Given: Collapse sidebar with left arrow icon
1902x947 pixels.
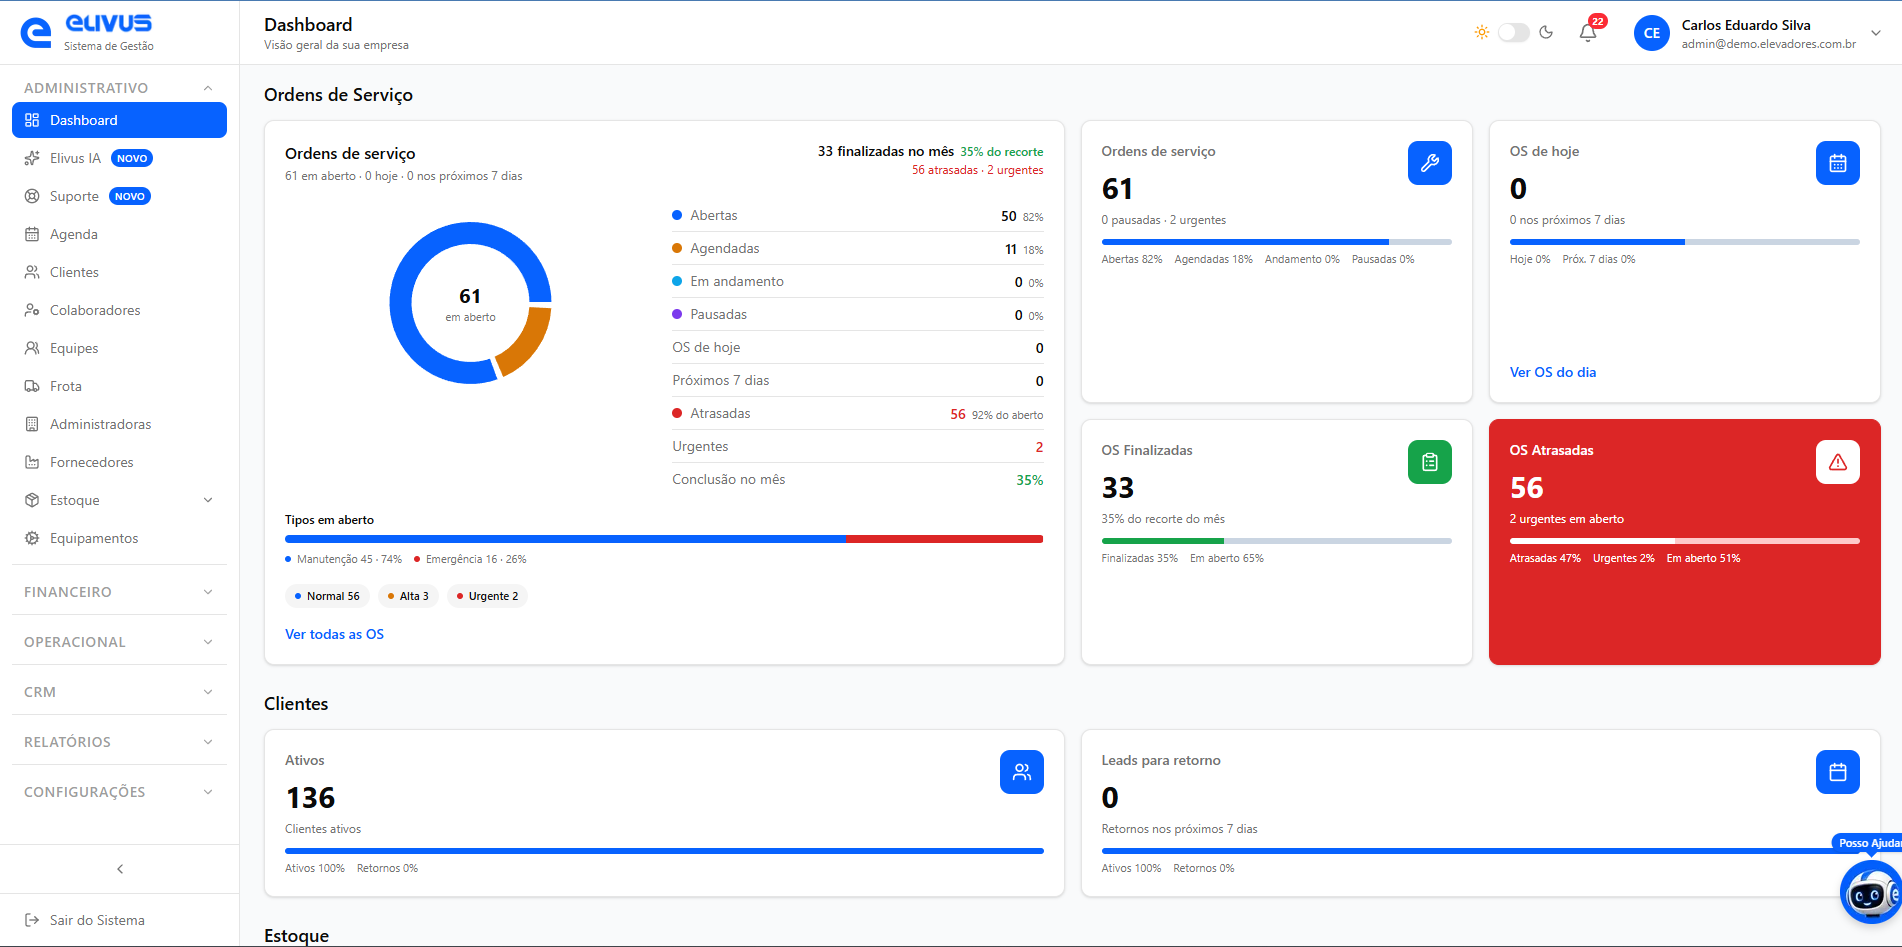Looking at the screenshot, I should 120,869.
